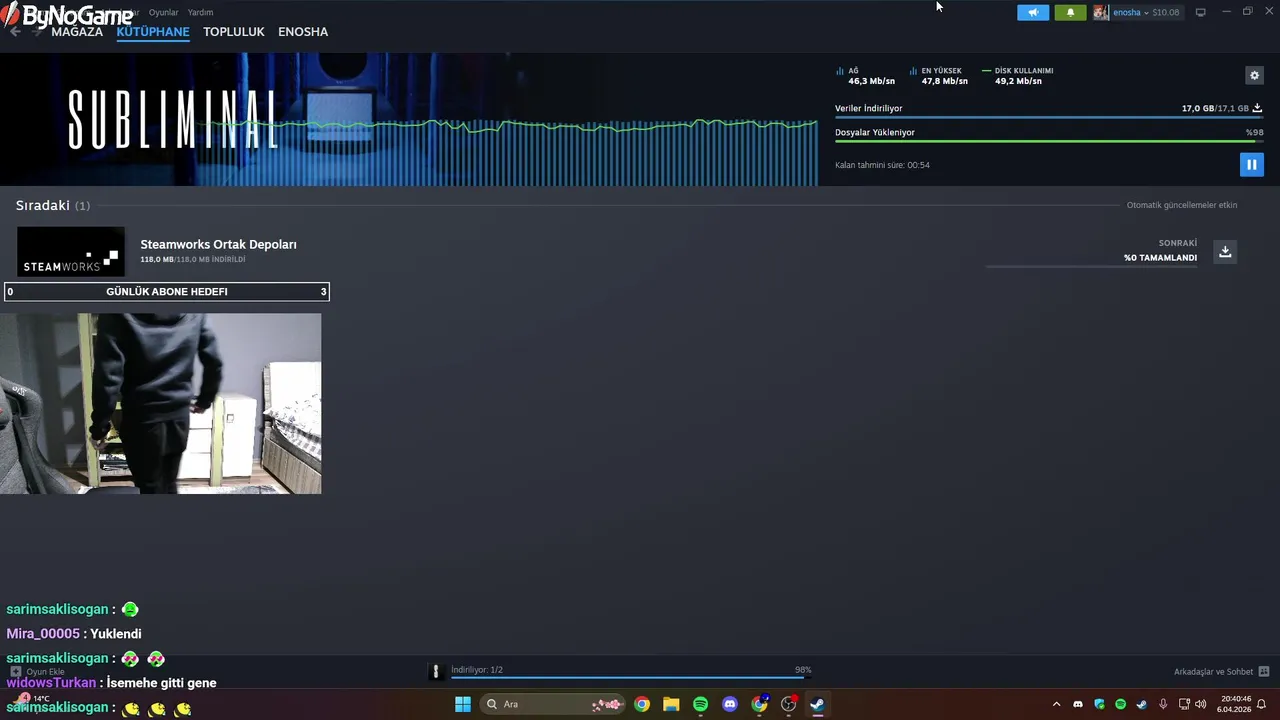Viewport: 1280px width, 720px height.
Task: Click the Sıradaki (1) queue heading
Action: tap(53, 205)
